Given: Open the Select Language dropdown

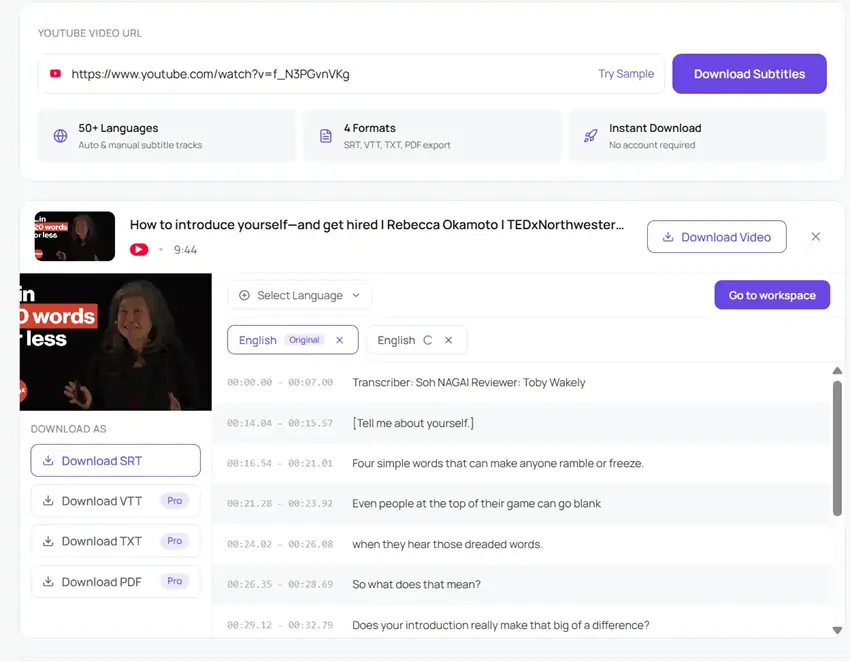Looking at the screenshot, I should (x=299, y=295).
